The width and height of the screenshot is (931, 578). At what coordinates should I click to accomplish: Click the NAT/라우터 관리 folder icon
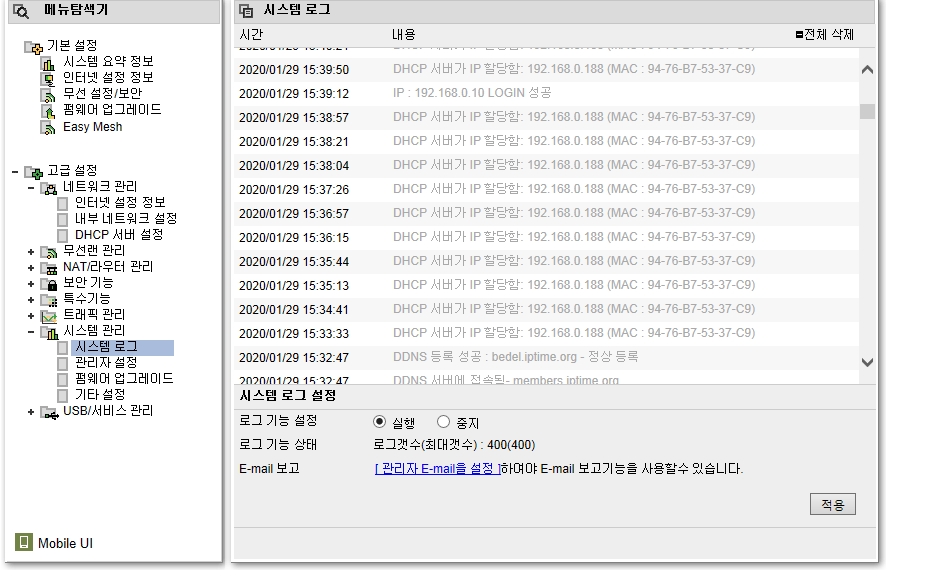tap(49, 269)
